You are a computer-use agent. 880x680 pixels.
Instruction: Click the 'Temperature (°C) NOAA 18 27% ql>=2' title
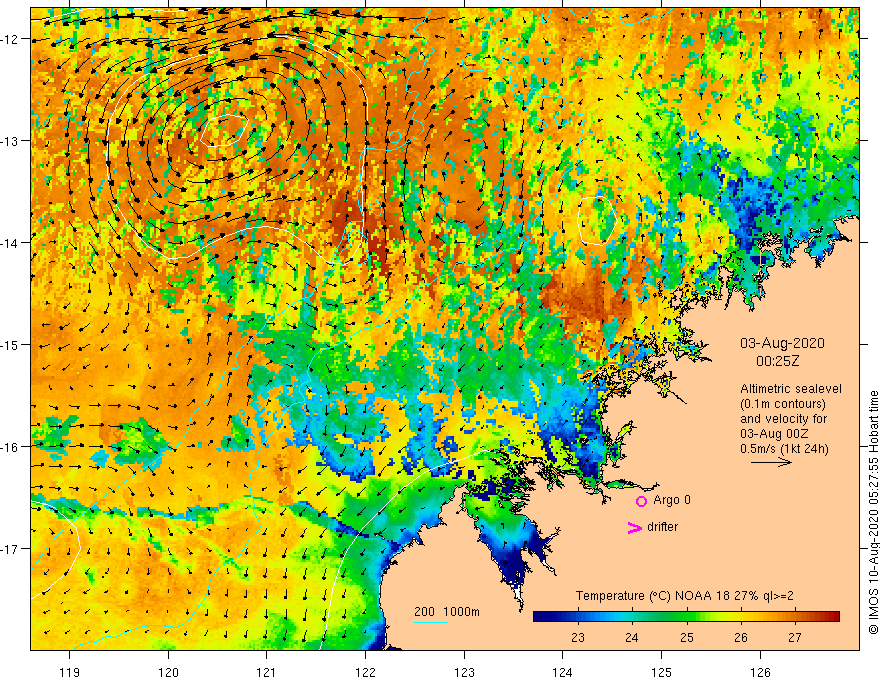point(685,596)
